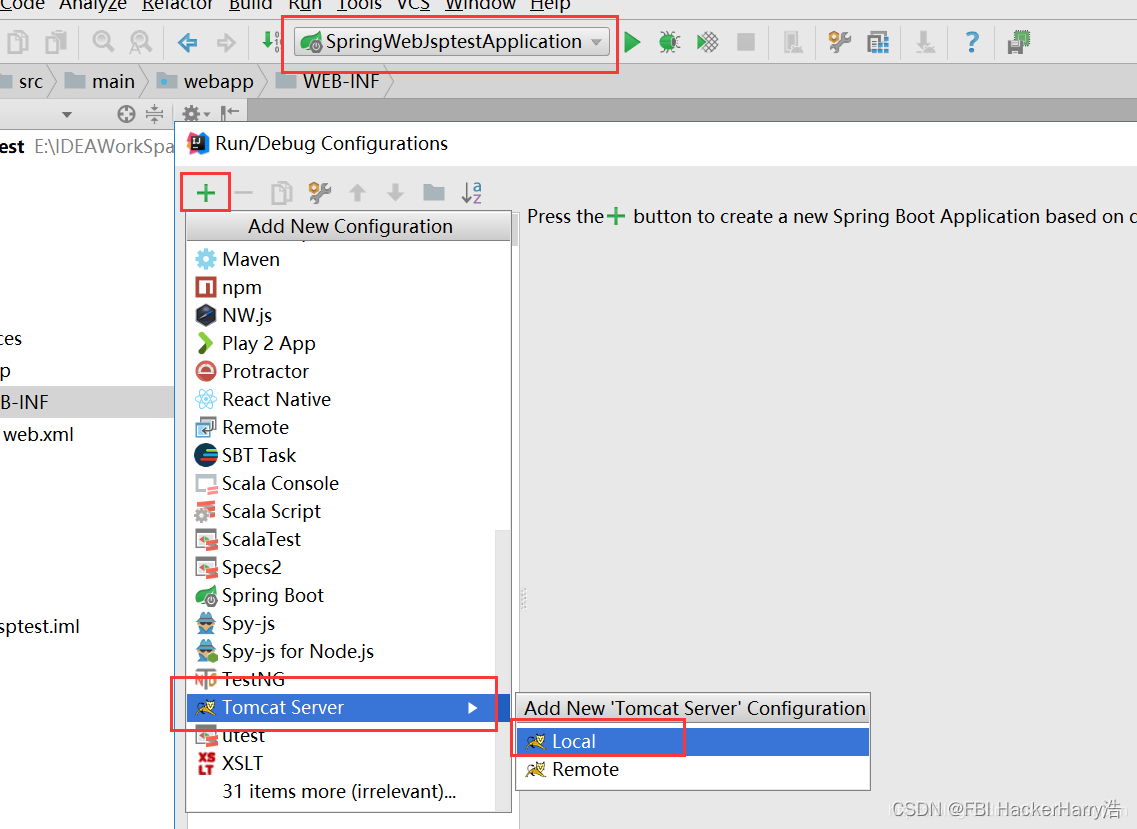Open Project Structure icon in main toolbar

[x=878, y=43]
